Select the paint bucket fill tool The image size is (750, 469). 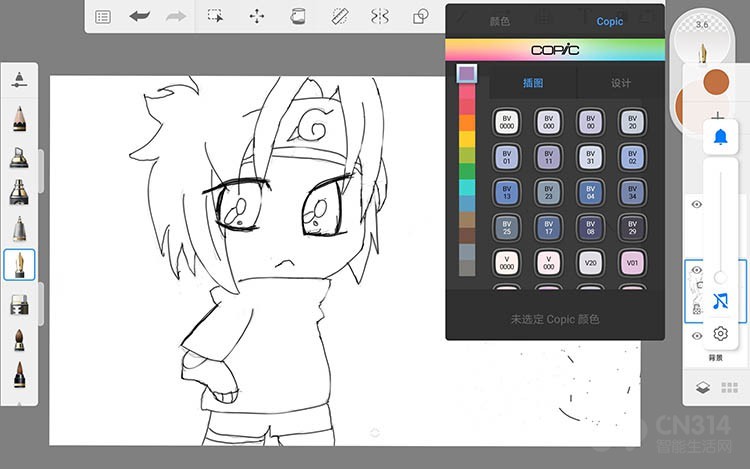[x=298, y=17]
